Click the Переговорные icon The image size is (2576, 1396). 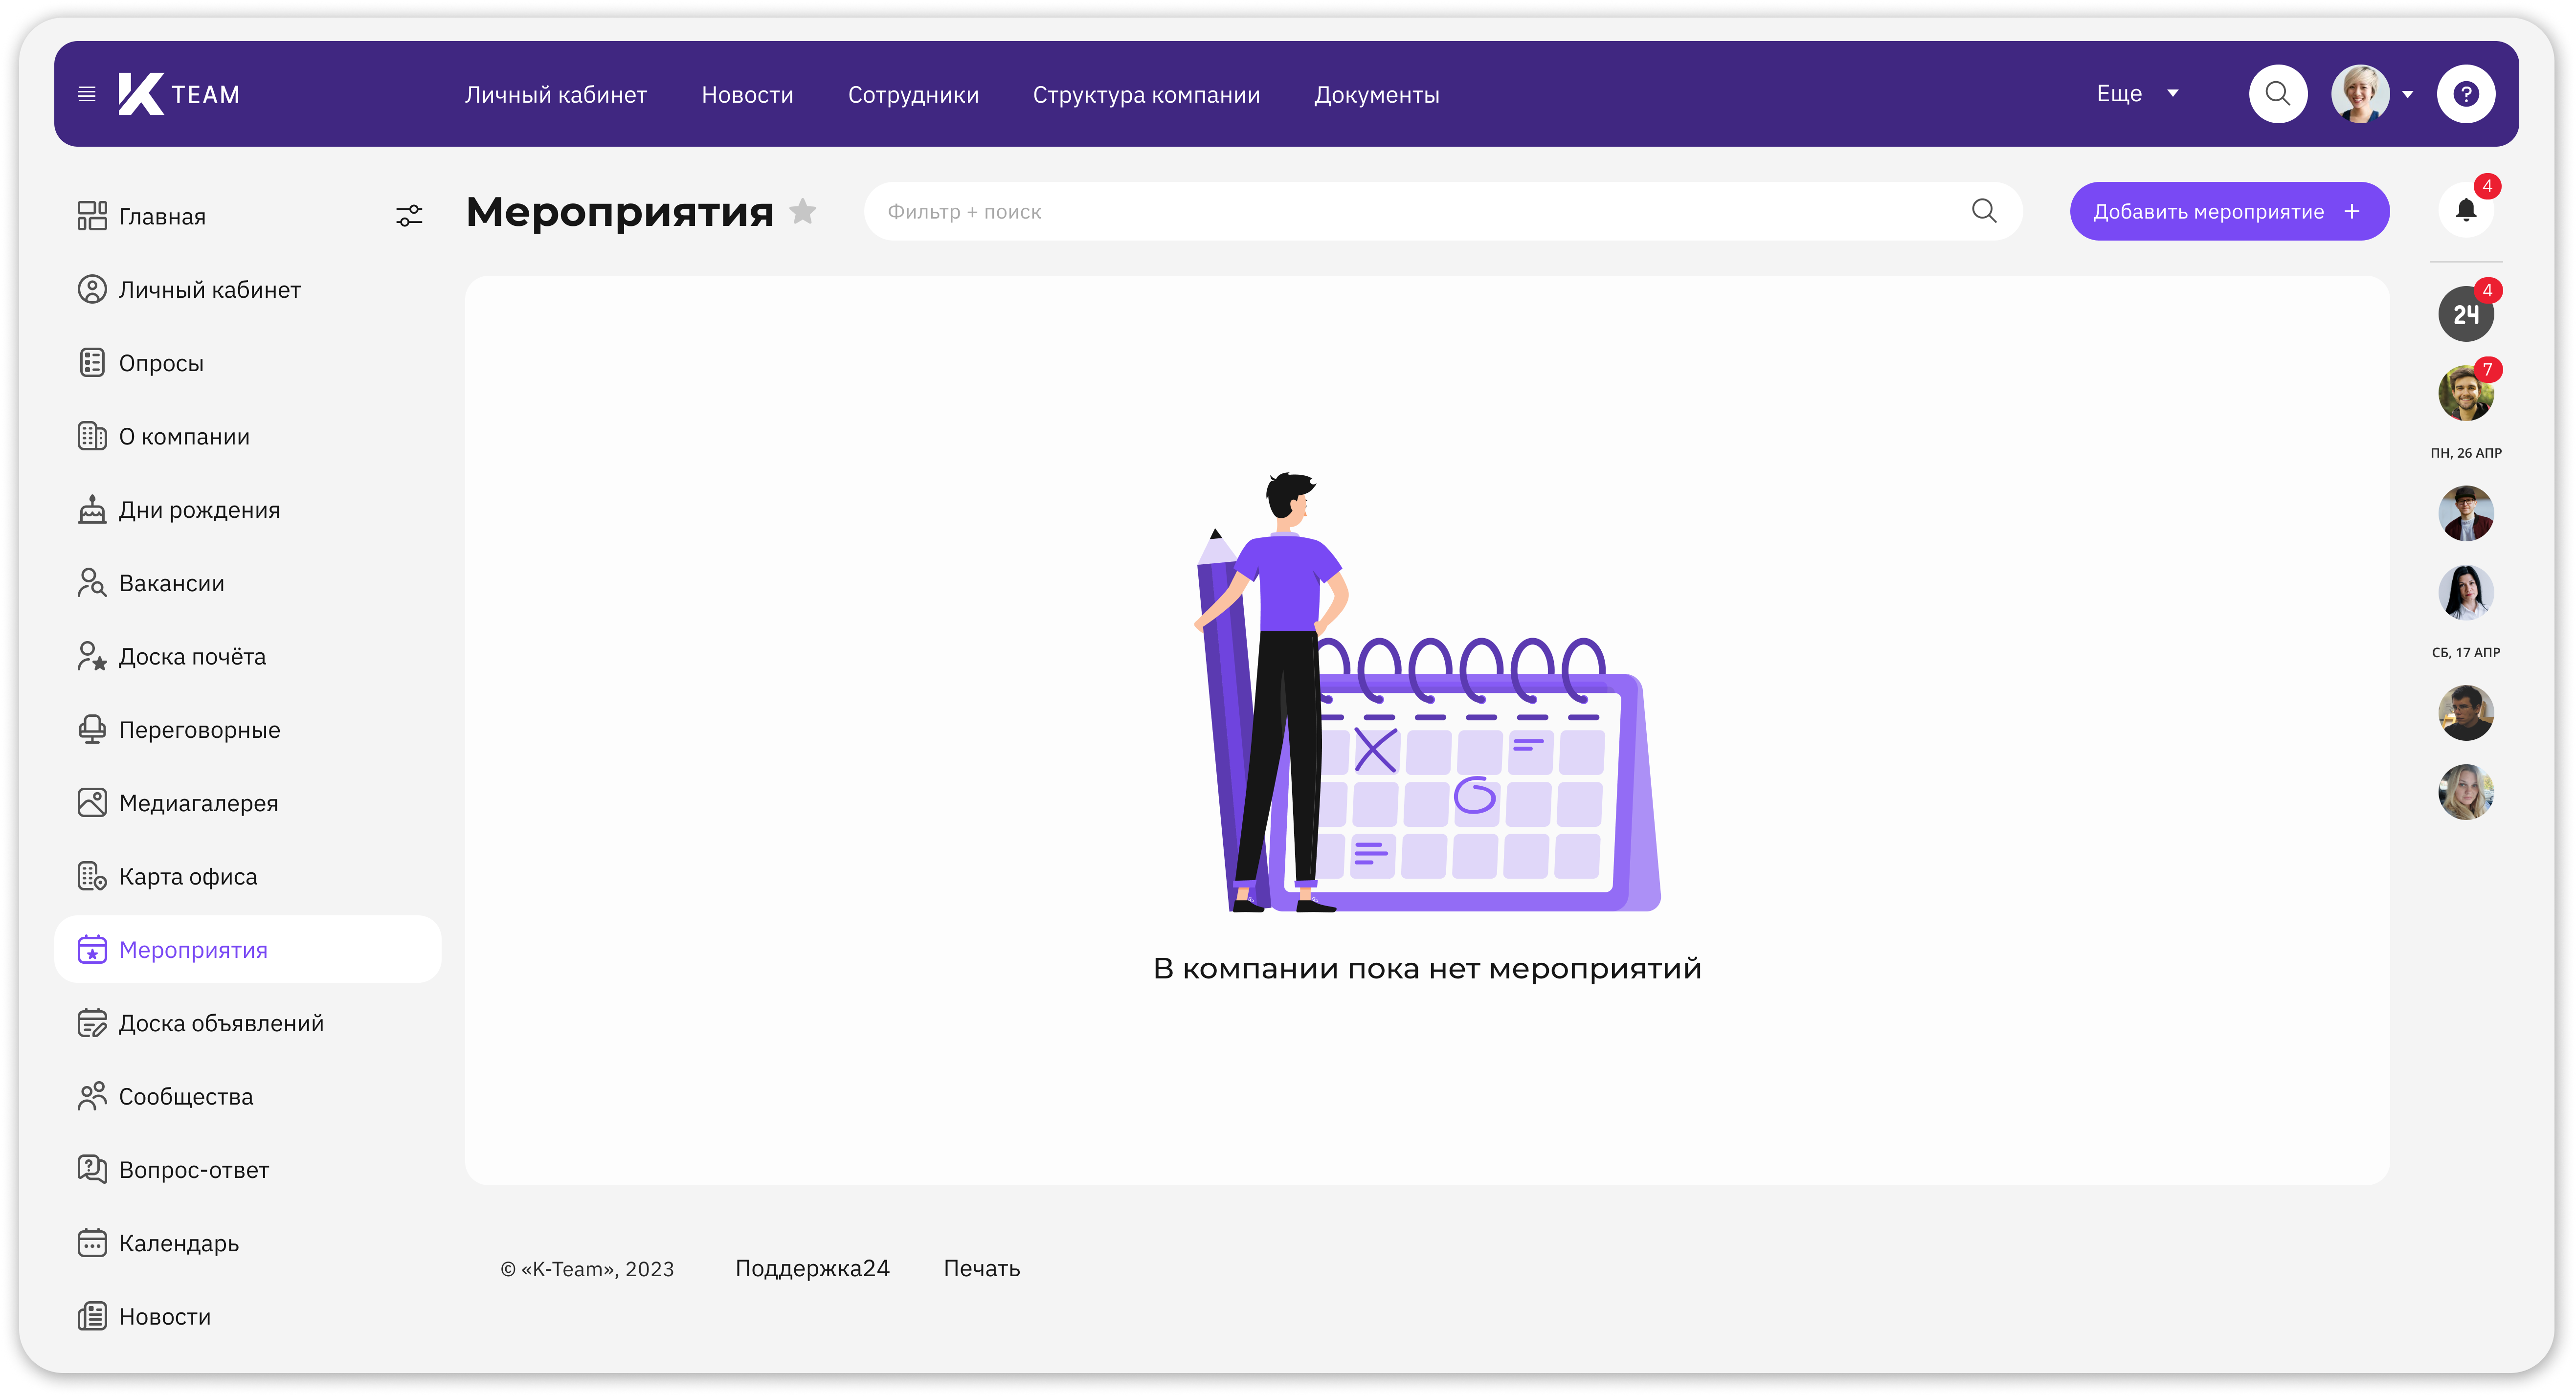[x=92, y=729]
